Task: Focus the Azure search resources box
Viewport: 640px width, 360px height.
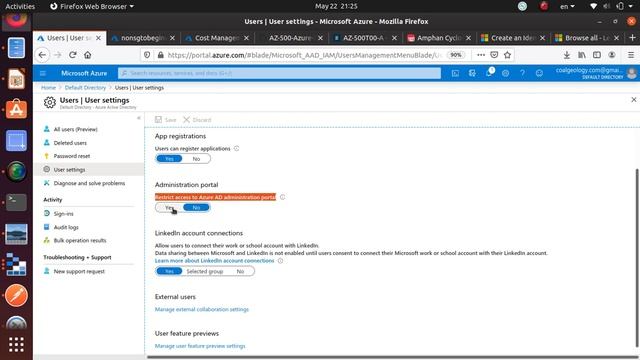Action: click(280, 73)
